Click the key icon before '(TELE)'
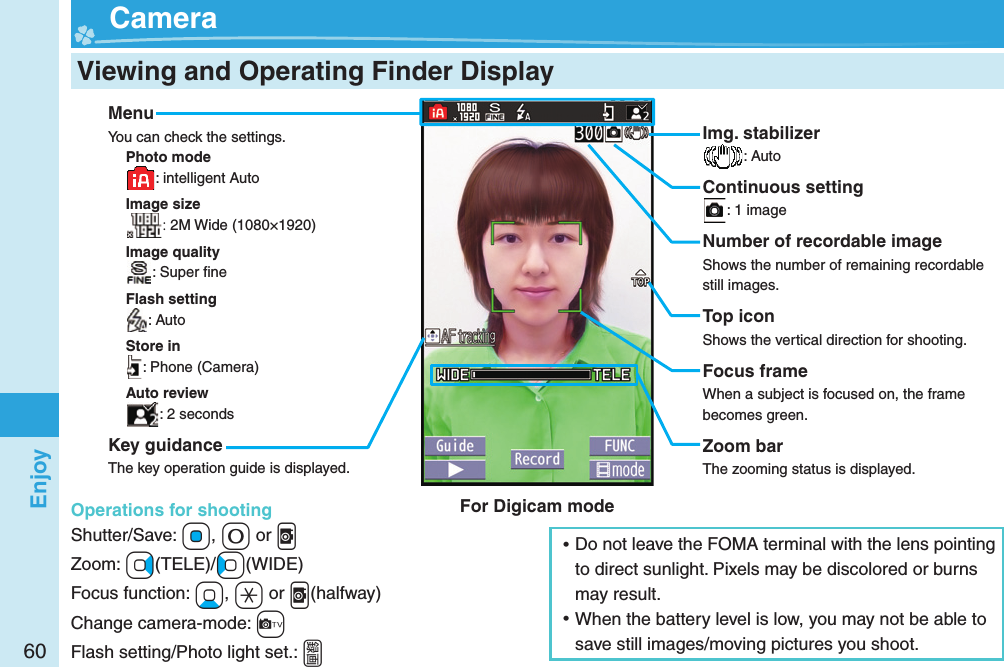 [140, 565]
